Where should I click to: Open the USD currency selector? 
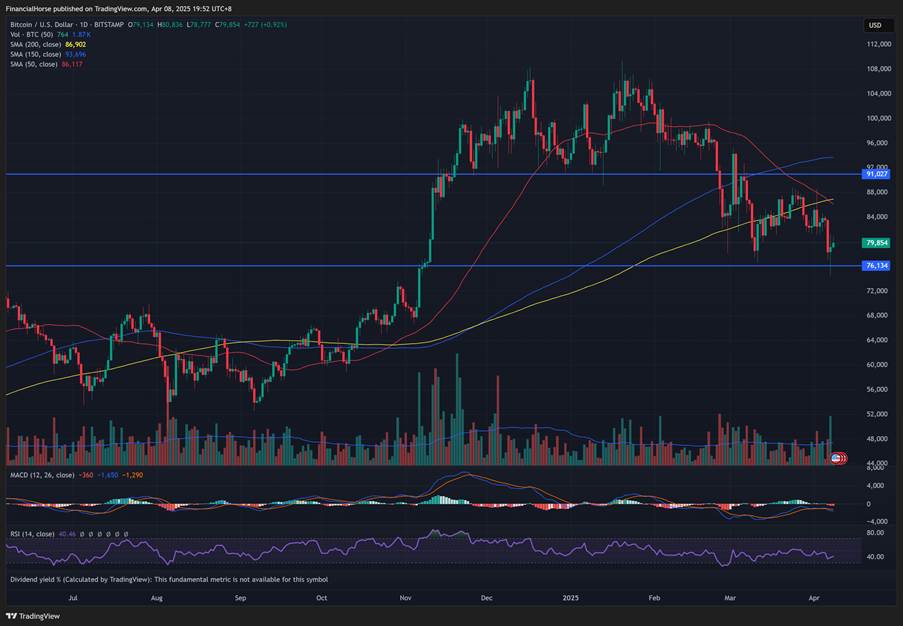coord(875,25)
